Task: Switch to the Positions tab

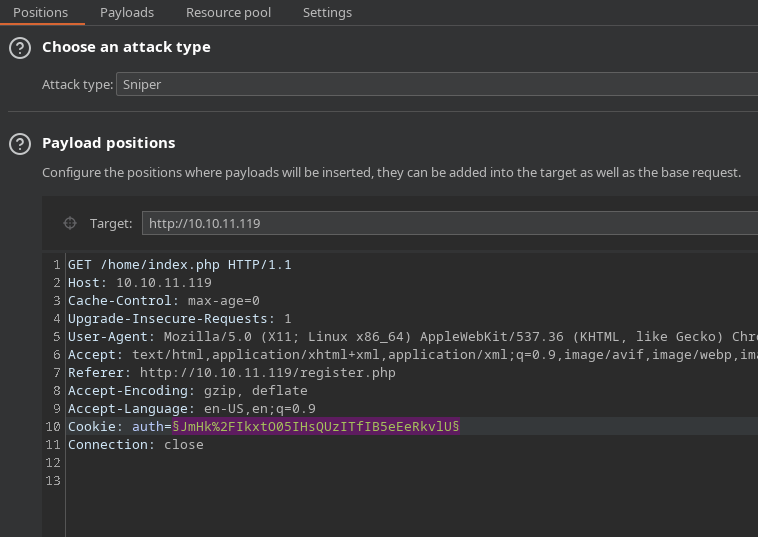Action: point(40,13)
